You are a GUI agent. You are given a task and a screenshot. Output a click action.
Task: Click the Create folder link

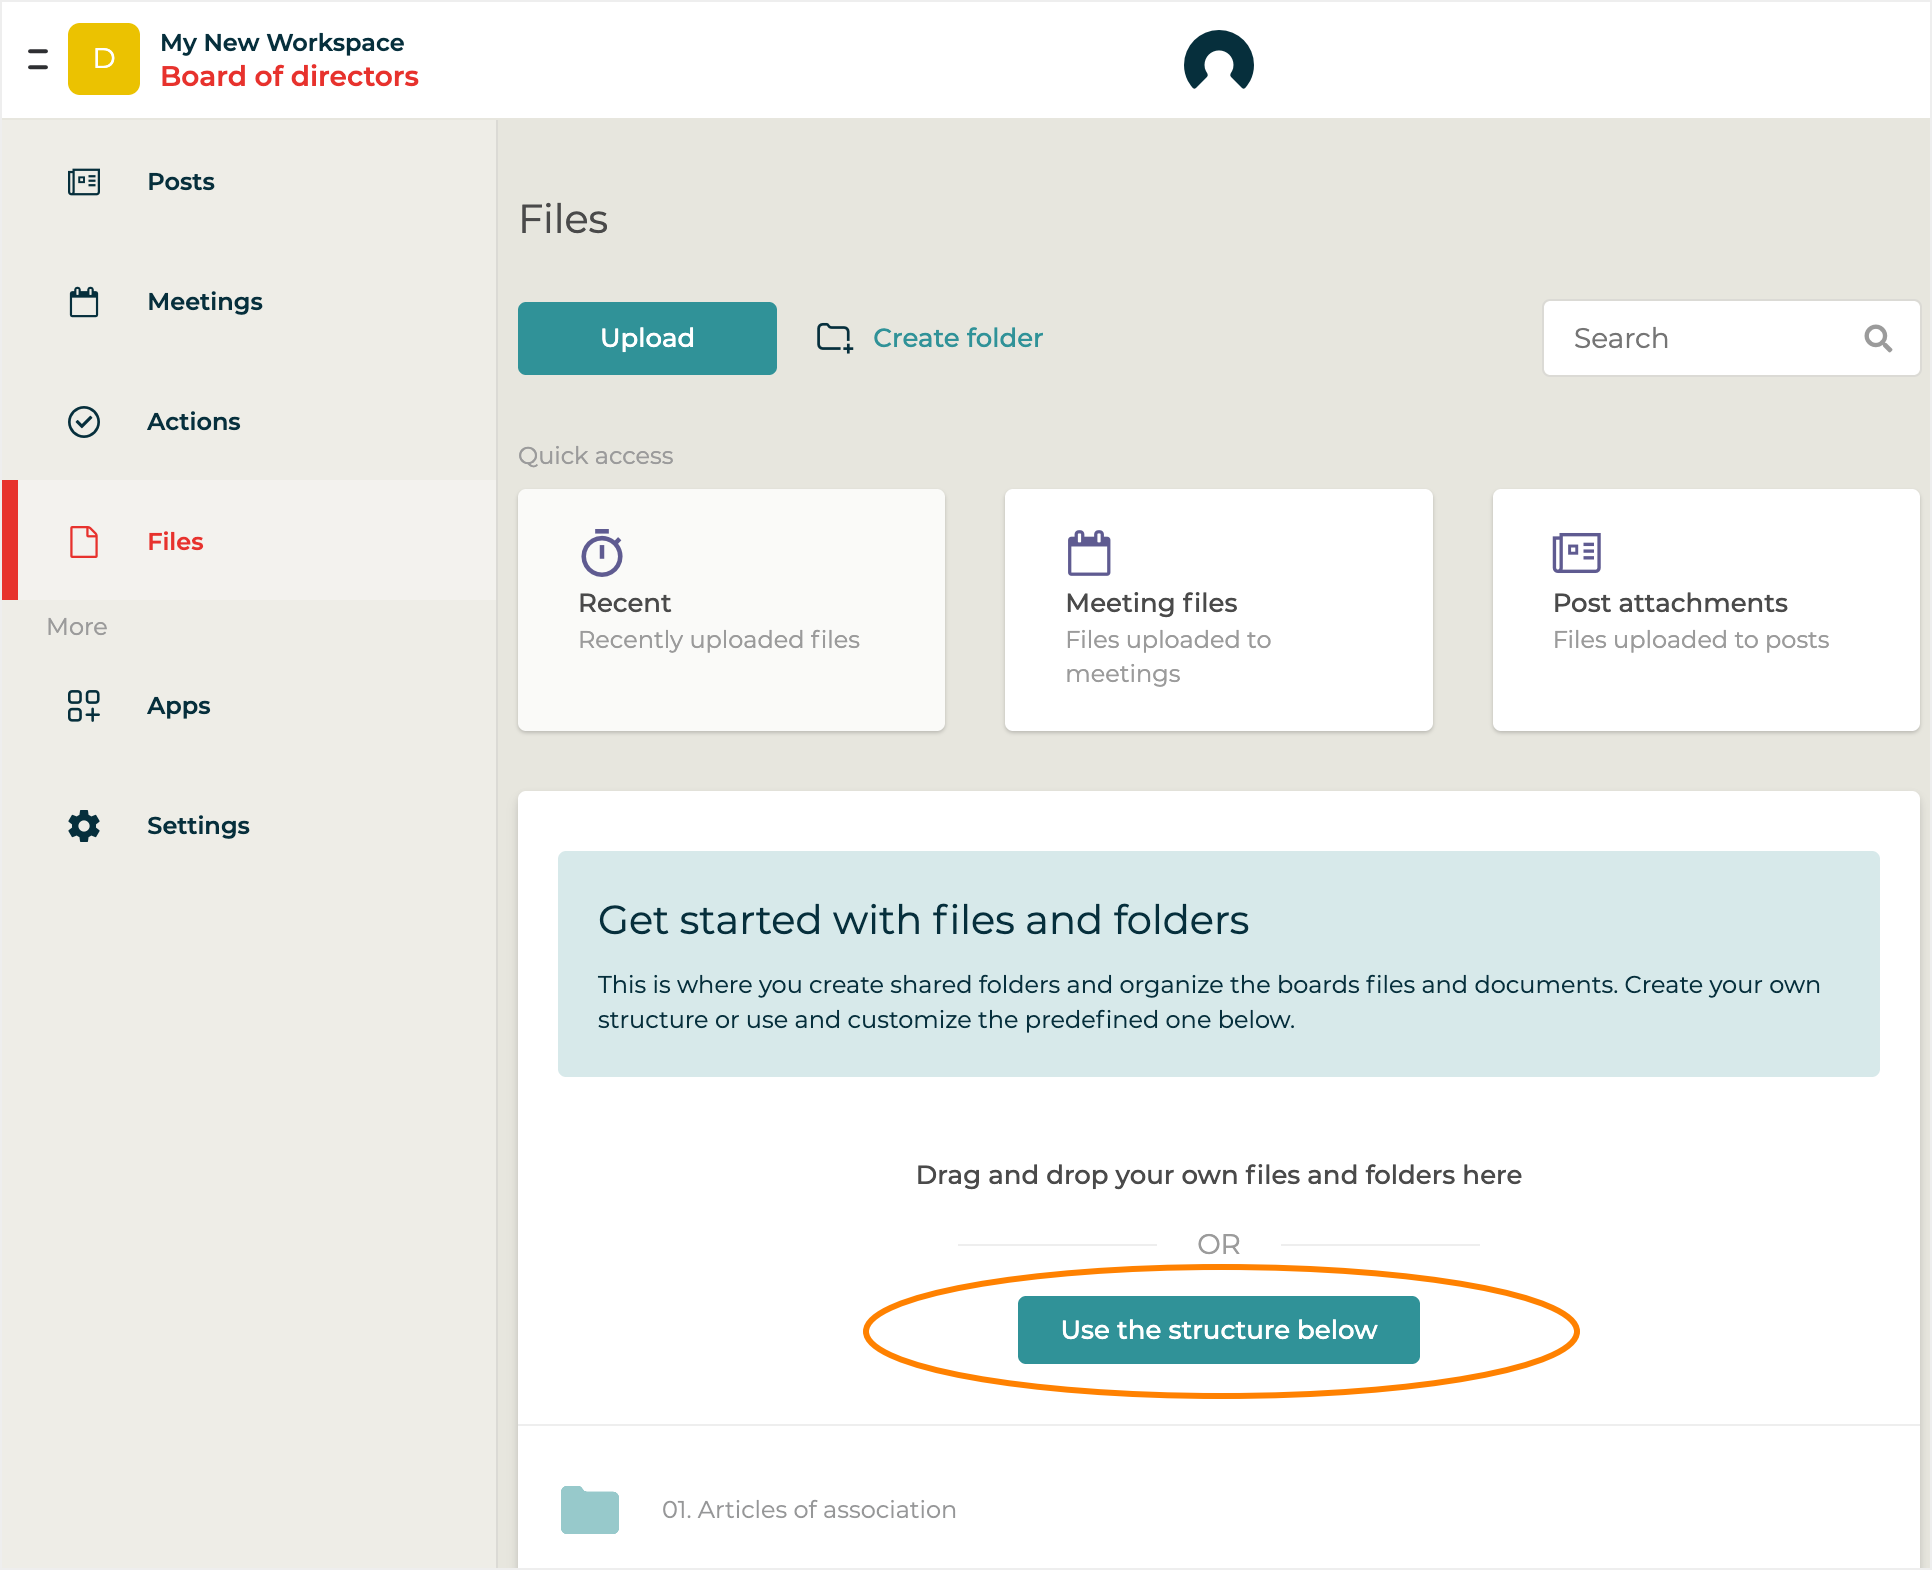coord(957,338)
